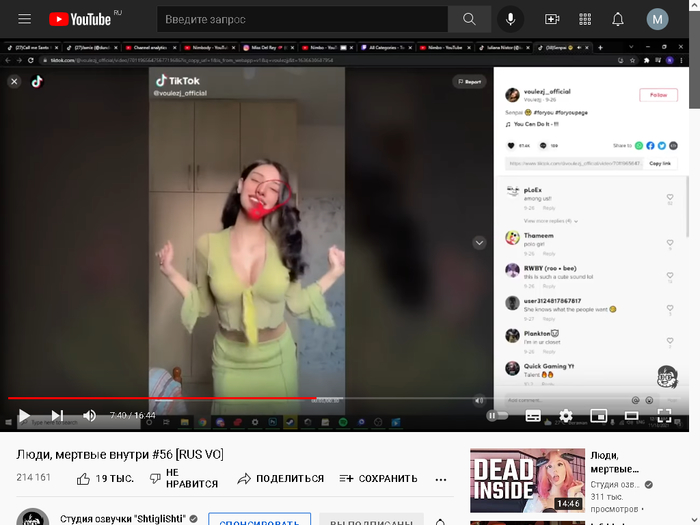This screenshot has width=700, height=525.
Task: Click the 'ВЫ ПОДПИСАНЫ' subscription button
Action: [371, 521]
